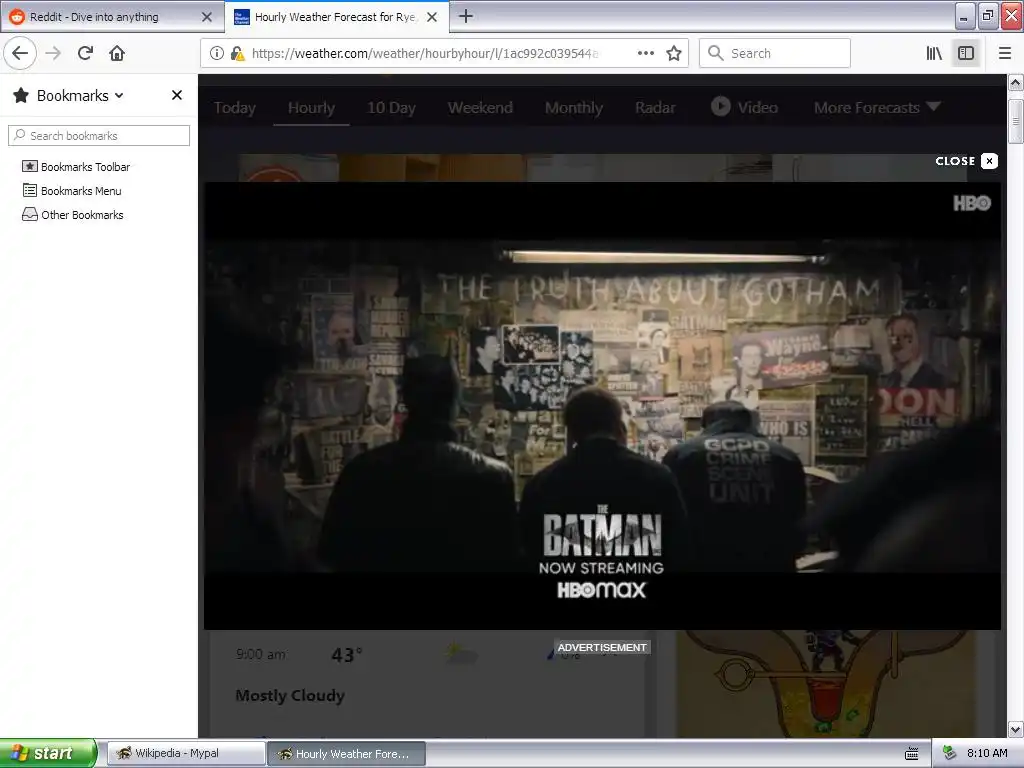Close the Hourly Weather Forecast tab
Screen dimensions: 1024x768
tap(432, 17)
